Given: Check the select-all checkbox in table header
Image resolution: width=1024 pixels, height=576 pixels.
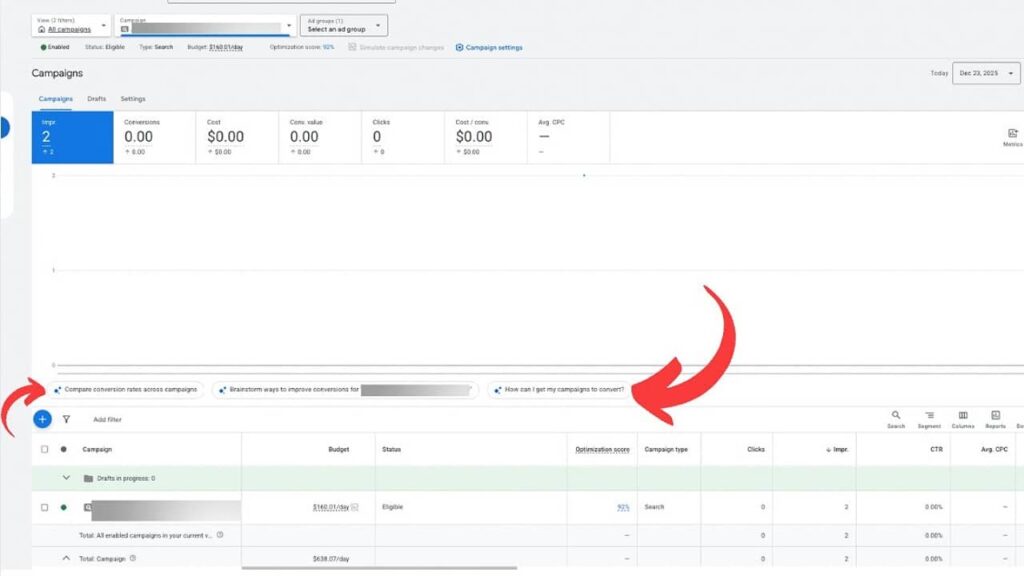Looking at the screenshot, I should (44, 449).
